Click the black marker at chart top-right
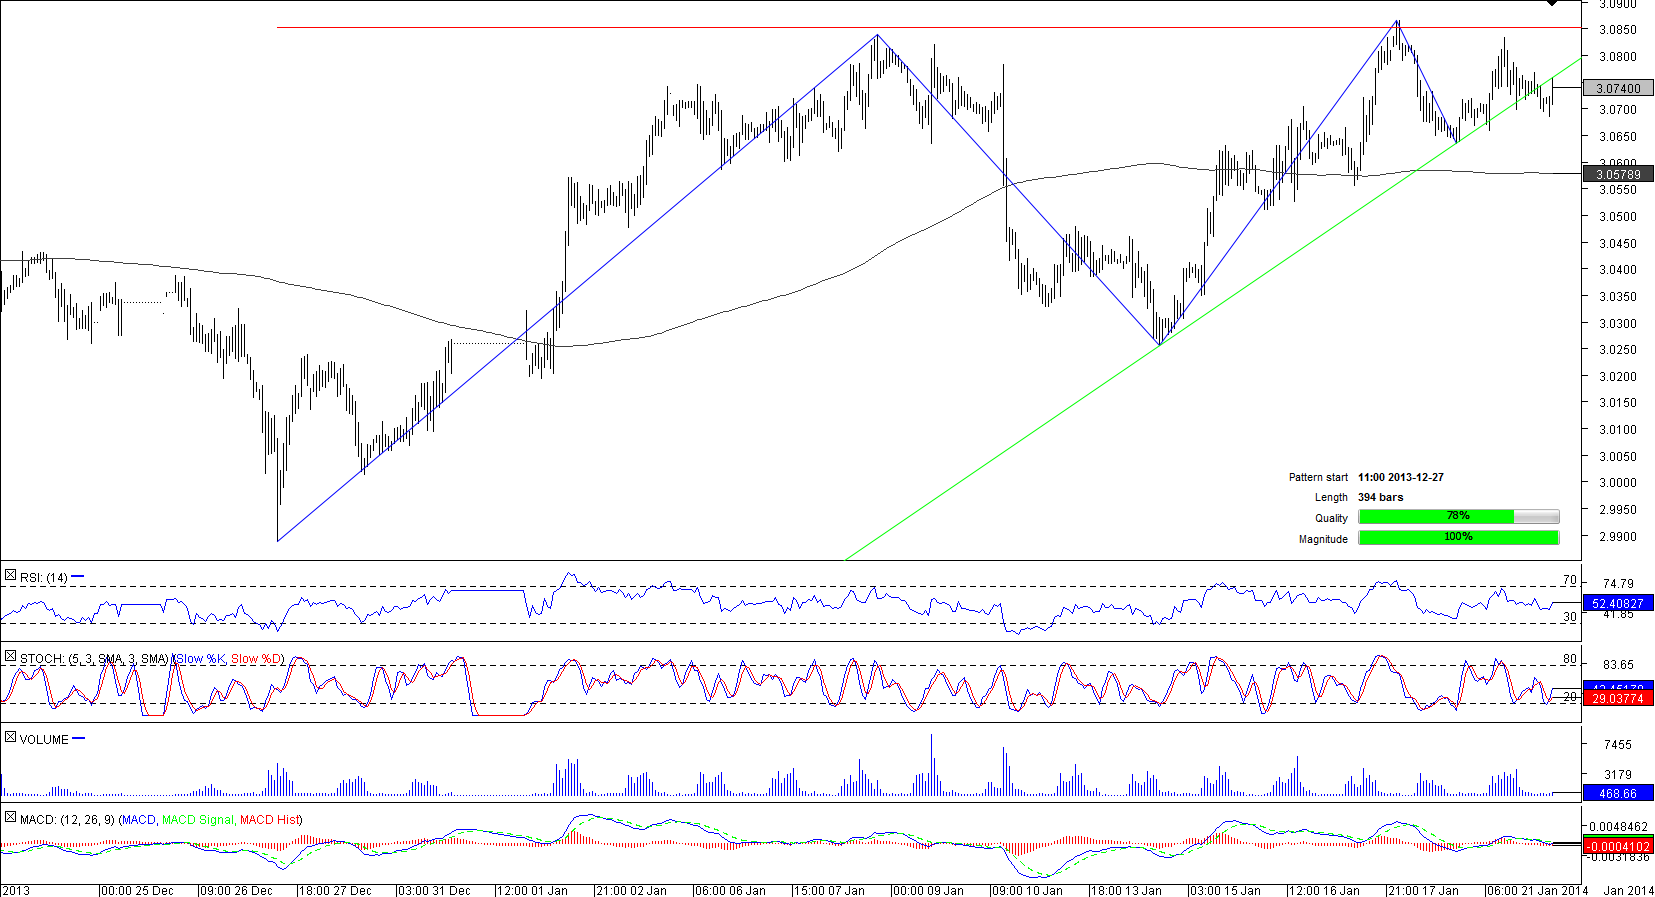 (x=1552, y=4)
